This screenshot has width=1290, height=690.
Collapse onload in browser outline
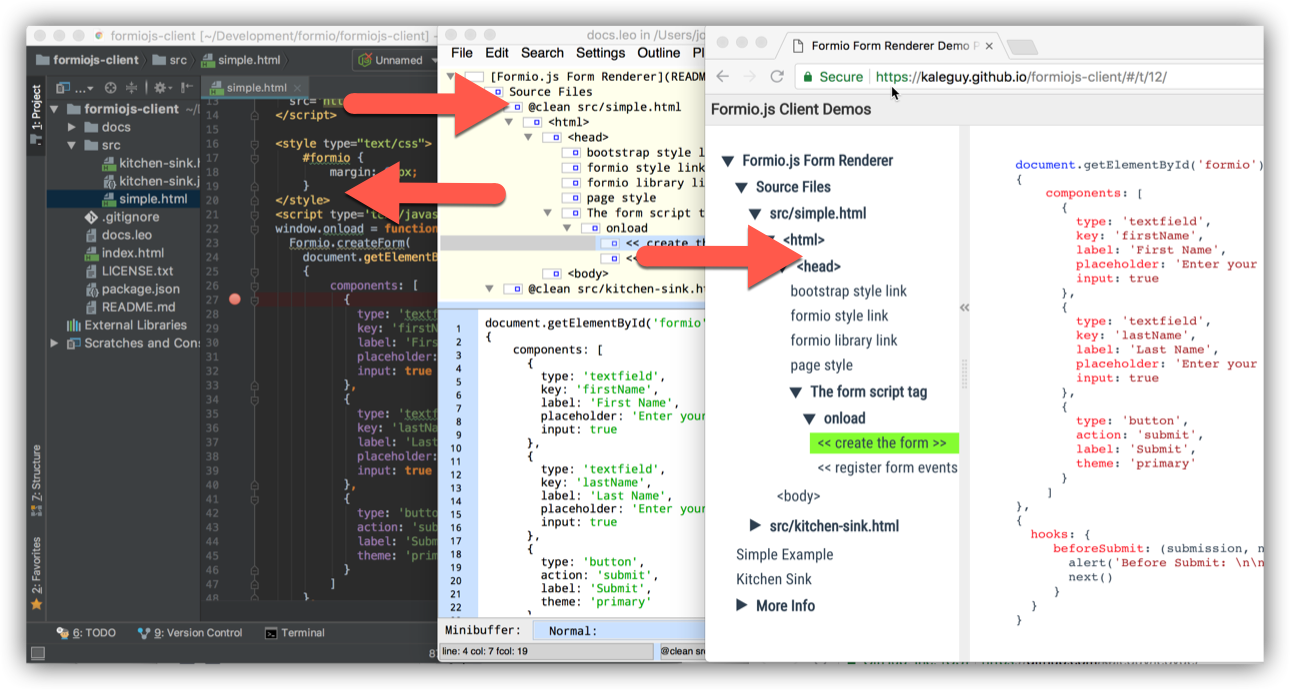[810, 418]
